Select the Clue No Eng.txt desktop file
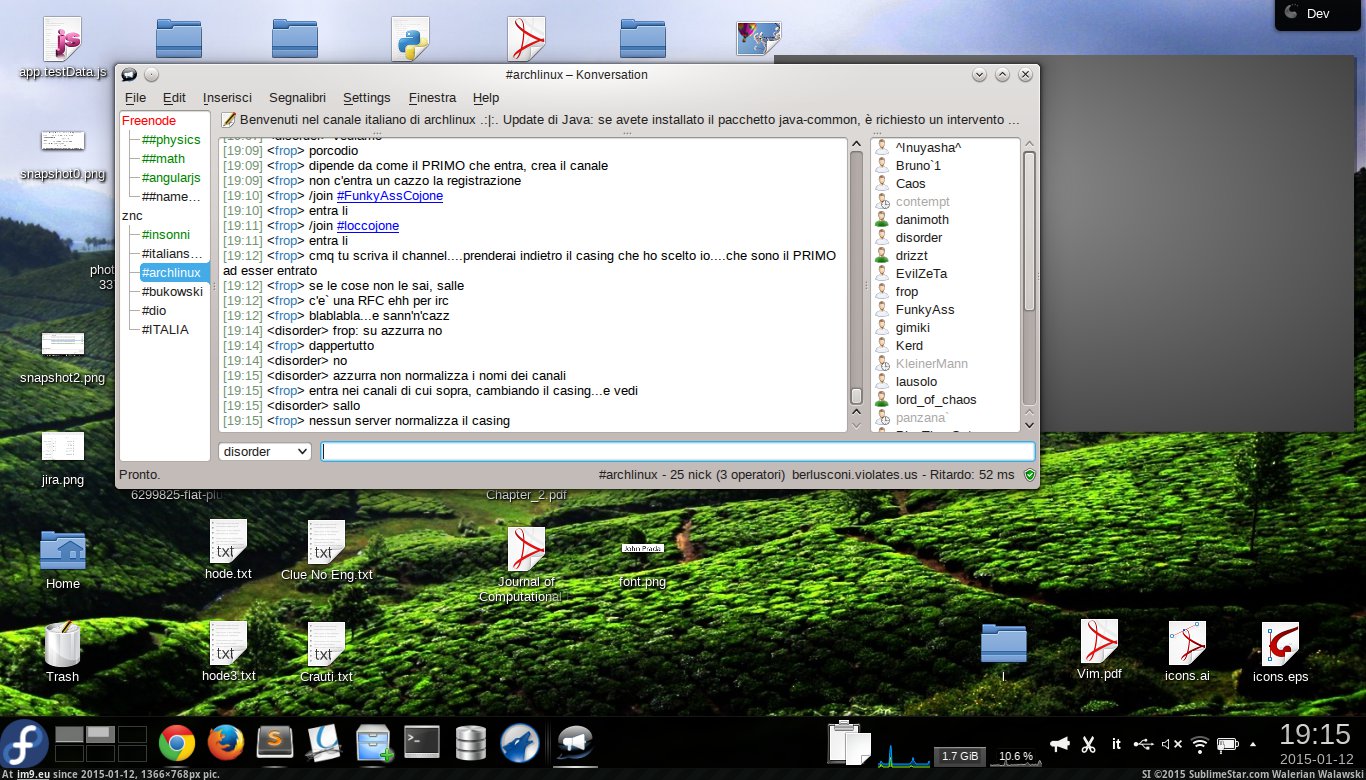This screenshot has width=1366, height=780. pyautogui.click(x=326, y=550)
